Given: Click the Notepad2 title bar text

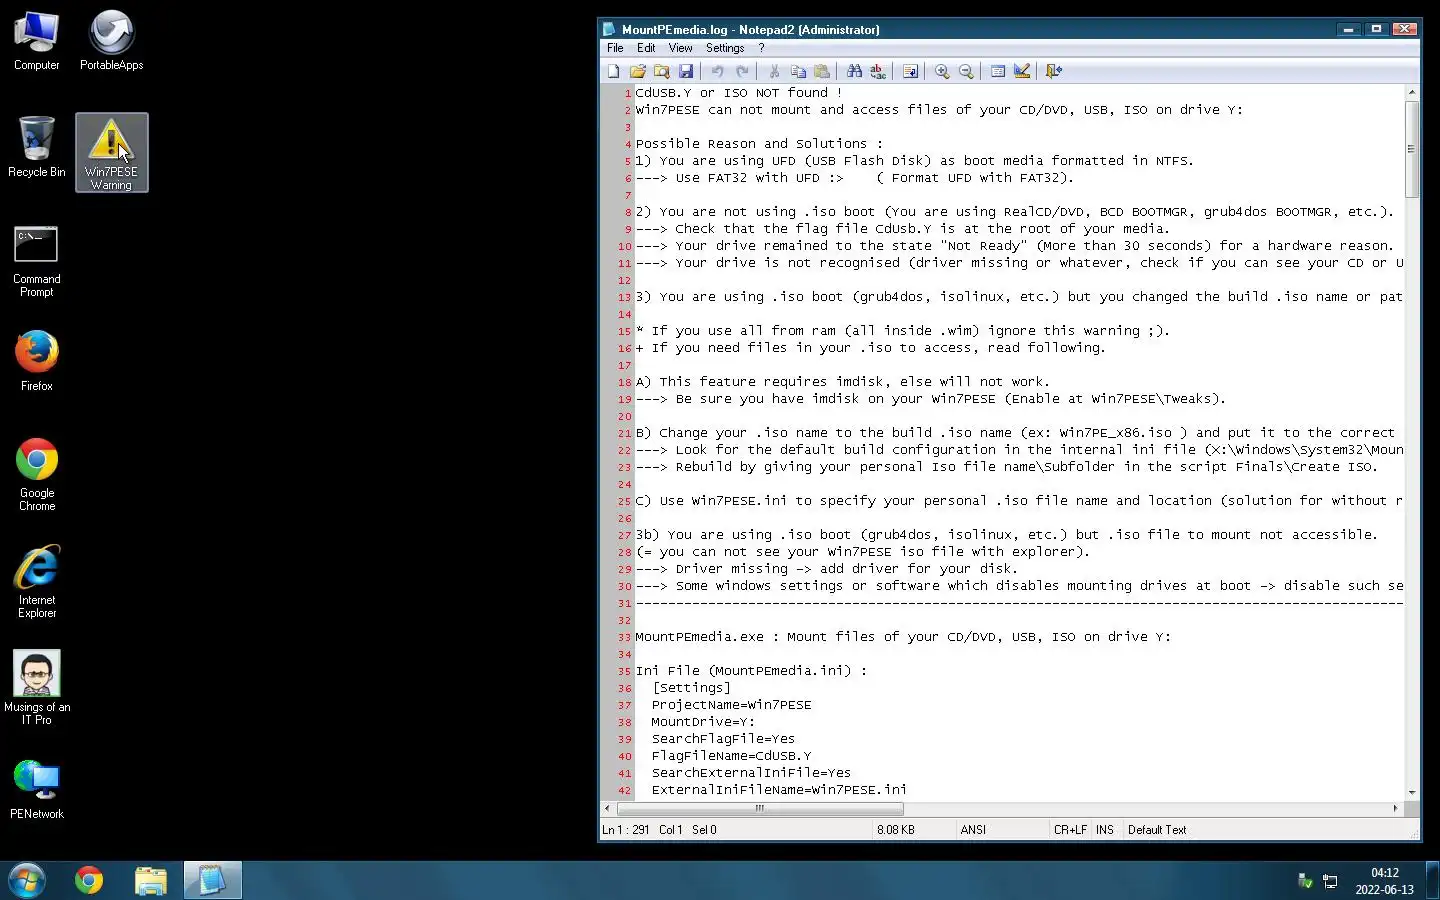Looking at the screenshot, I should pos(750,29).
